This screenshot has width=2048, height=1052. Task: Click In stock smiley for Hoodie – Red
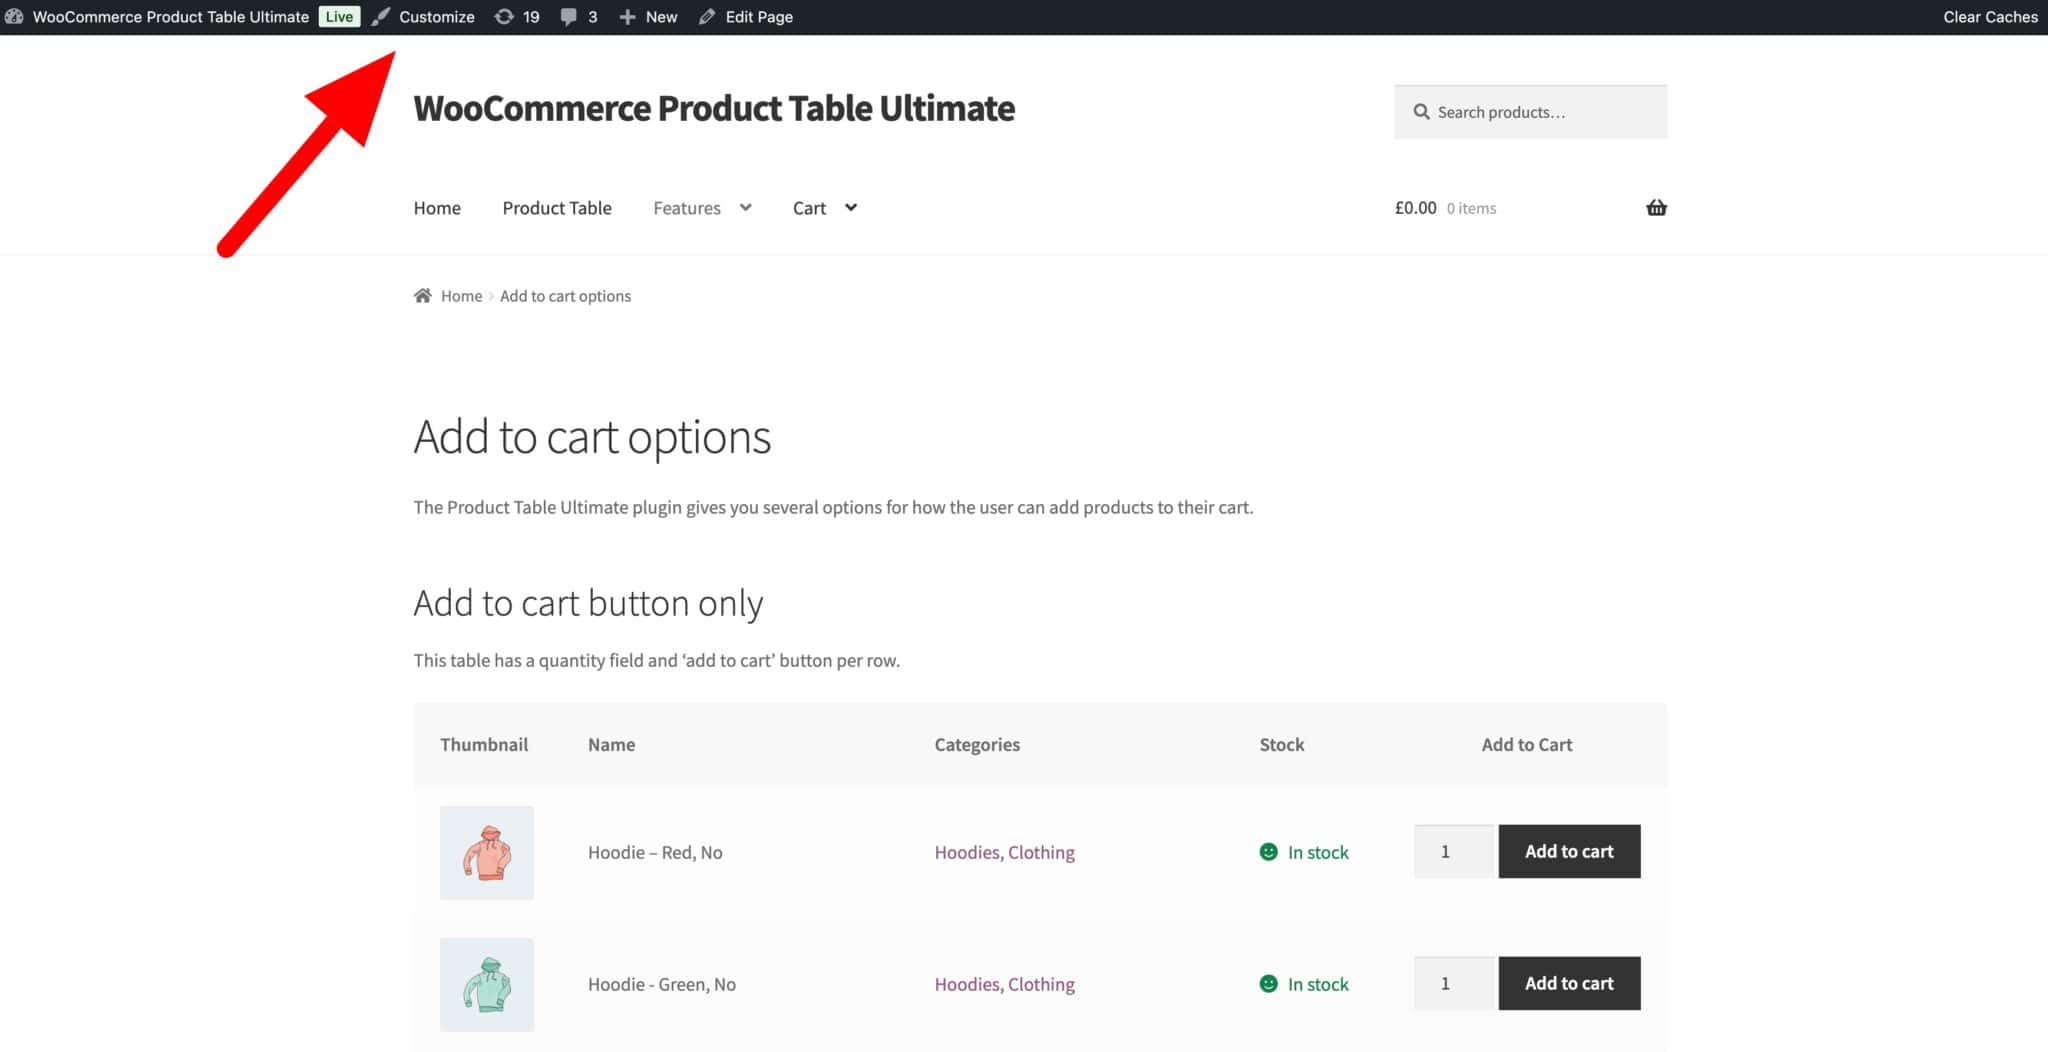pos(1268,852)
